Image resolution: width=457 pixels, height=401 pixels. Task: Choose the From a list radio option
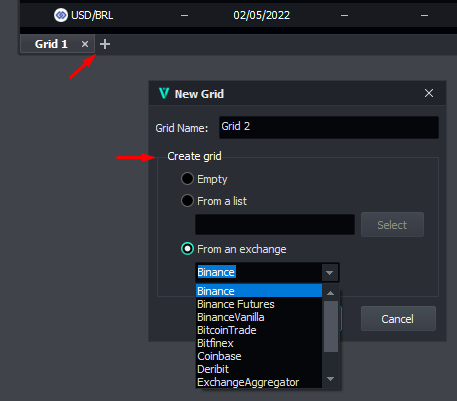click(187, 201)
